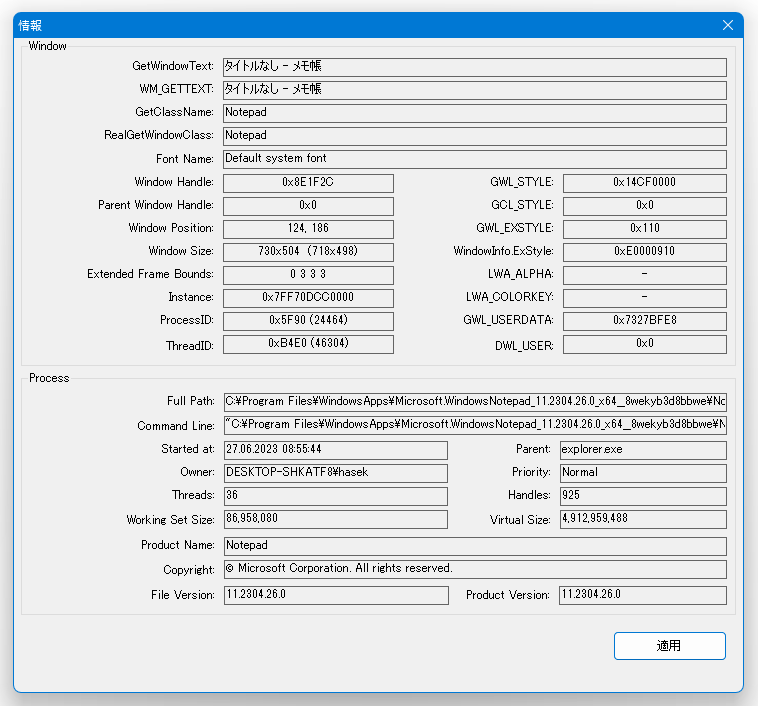The height and width of the screenshot is (706, 758).
Task: Click the GWL_STYLE value 0x14CF0000
Action: pos(645,183)
